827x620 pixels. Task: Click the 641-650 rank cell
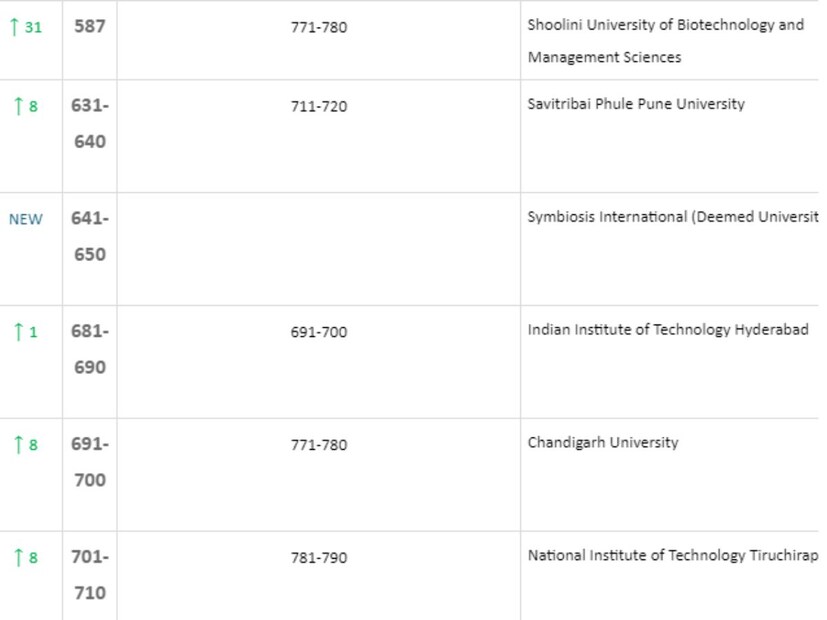coord(89,236)
